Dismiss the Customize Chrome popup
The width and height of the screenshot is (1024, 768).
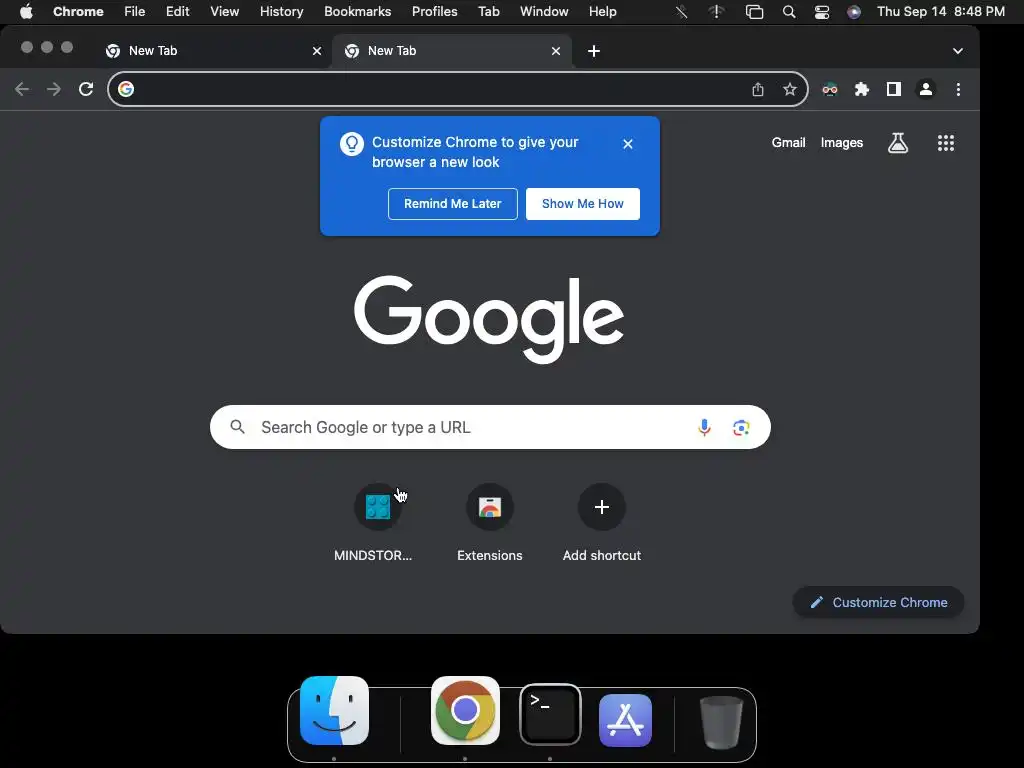click(x=628, y=144)
